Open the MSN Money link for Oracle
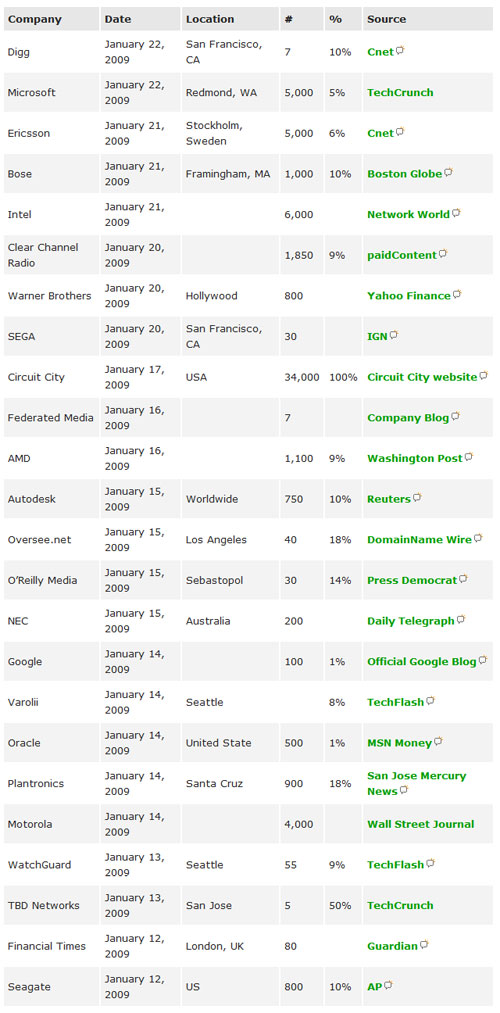500x1013 pixels. [x=399, y=743]
